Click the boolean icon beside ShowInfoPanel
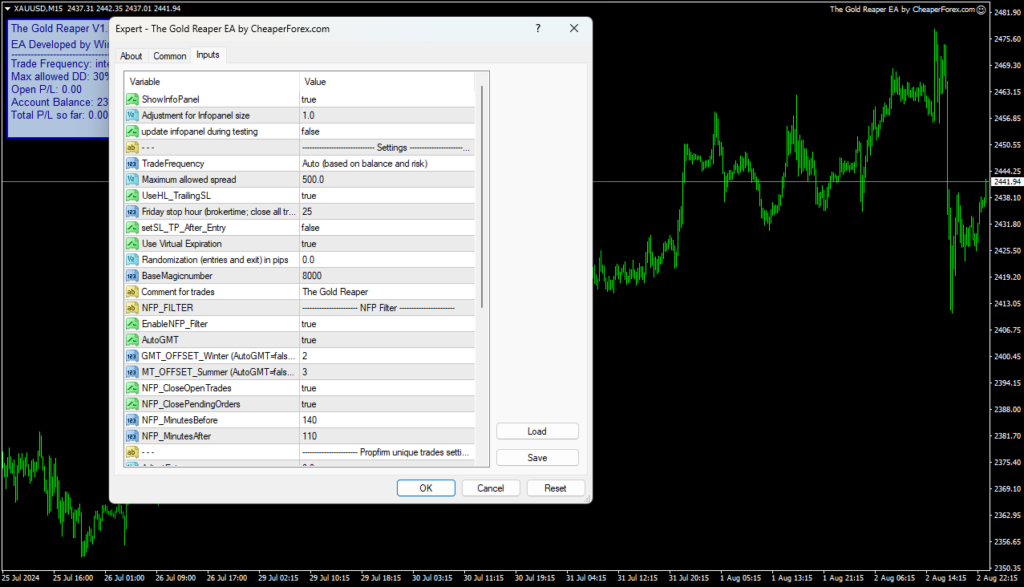This screenshot has width=1024, height=587. 131,100
